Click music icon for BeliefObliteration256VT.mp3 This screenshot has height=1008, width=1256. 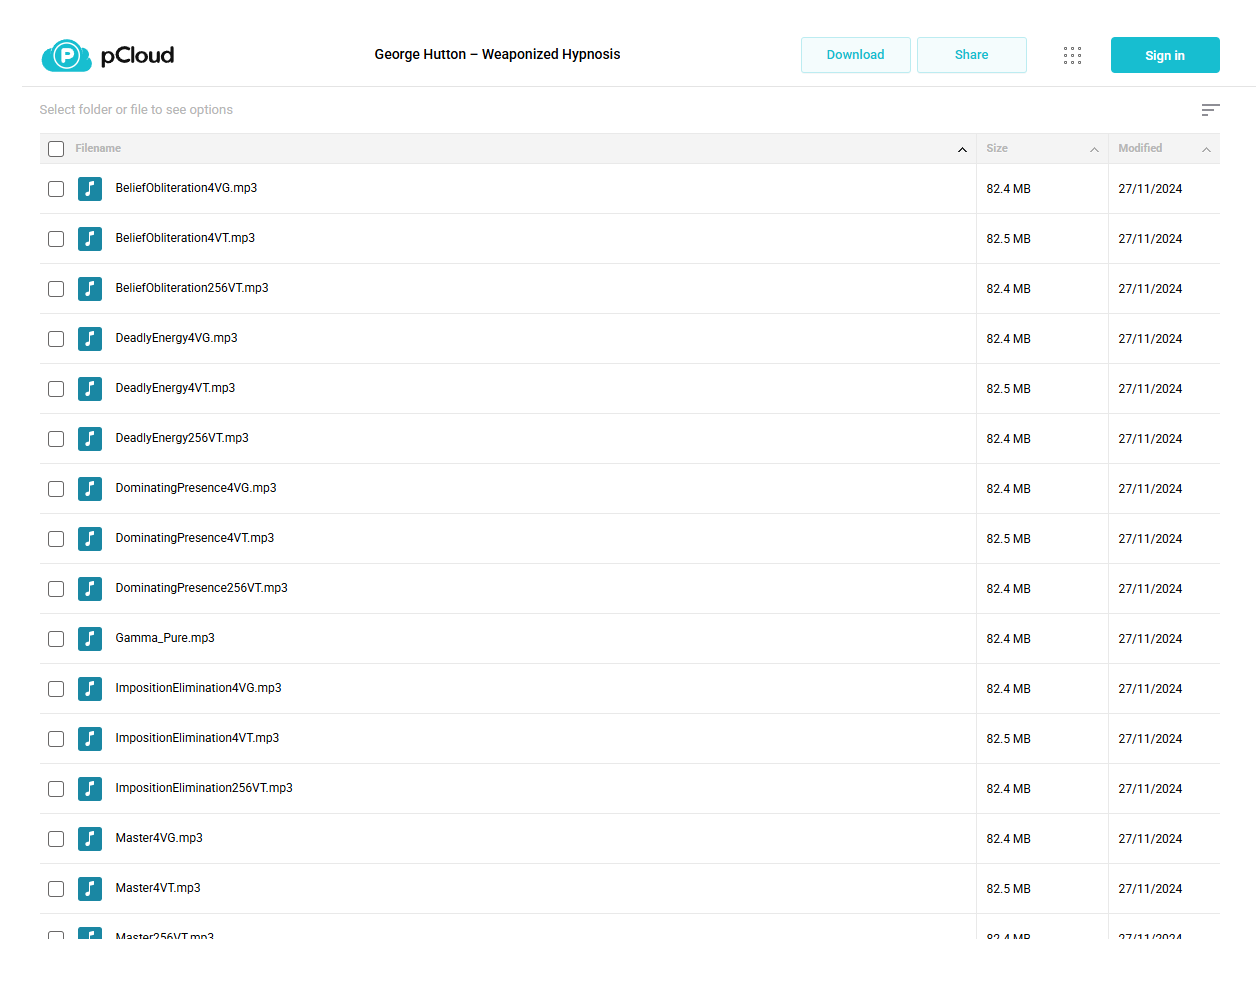coord(90,288)
